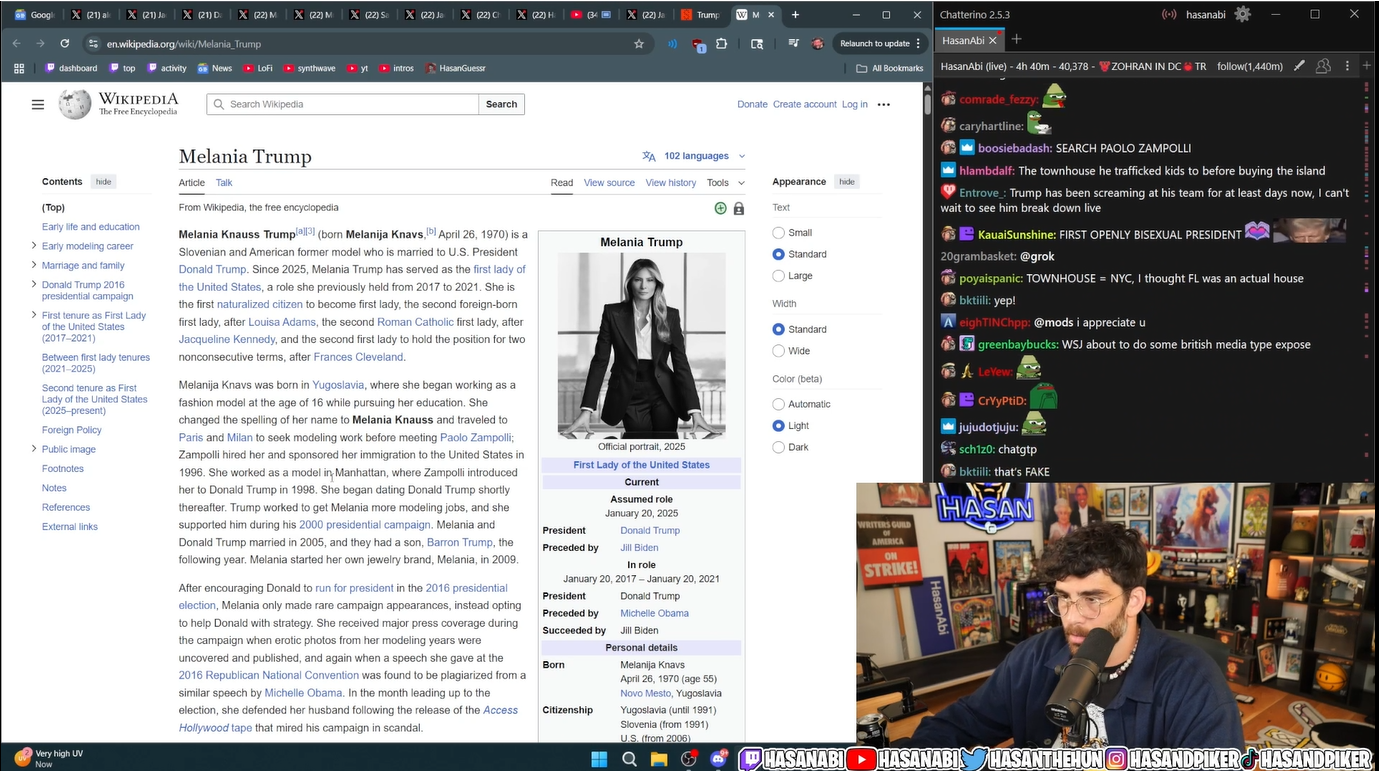Expand Marriage and family contents section
This screenshot has height=771, width=1379.
click(x=34, y=265)
